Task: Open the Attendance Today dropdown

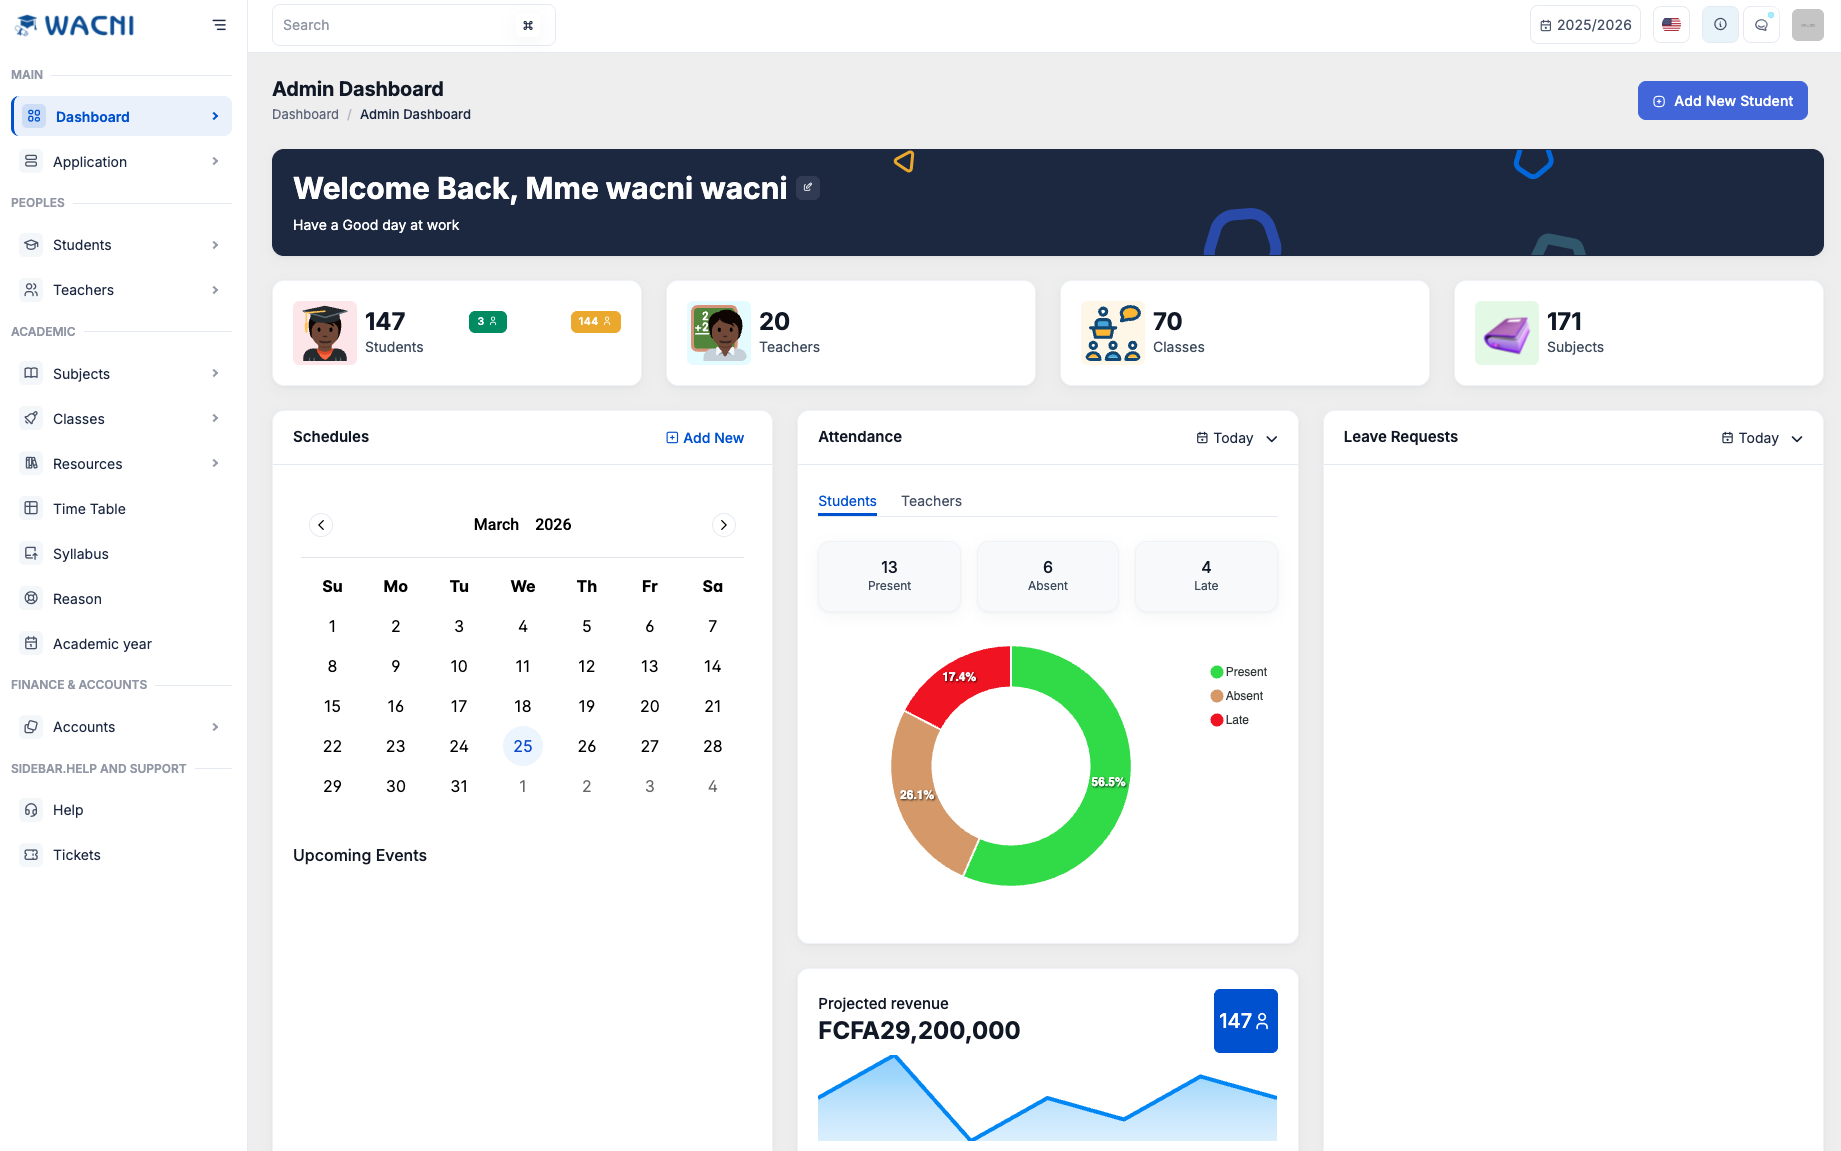Action: coord(1235,438)
